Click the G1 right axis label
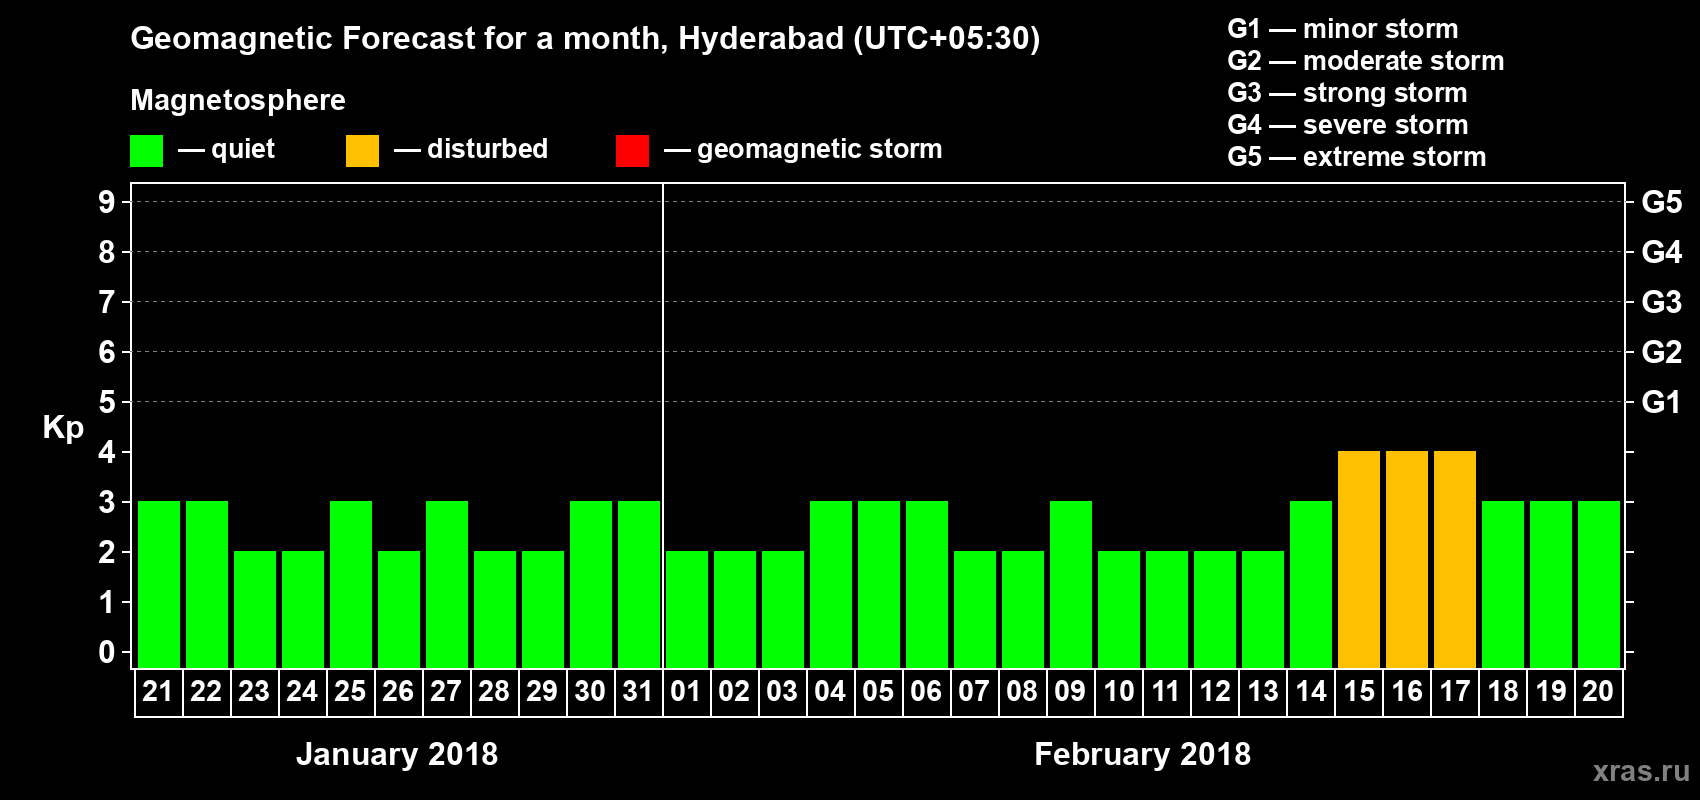The width and height of the screenshot is (1700, 800). [x=1661, y=402]
